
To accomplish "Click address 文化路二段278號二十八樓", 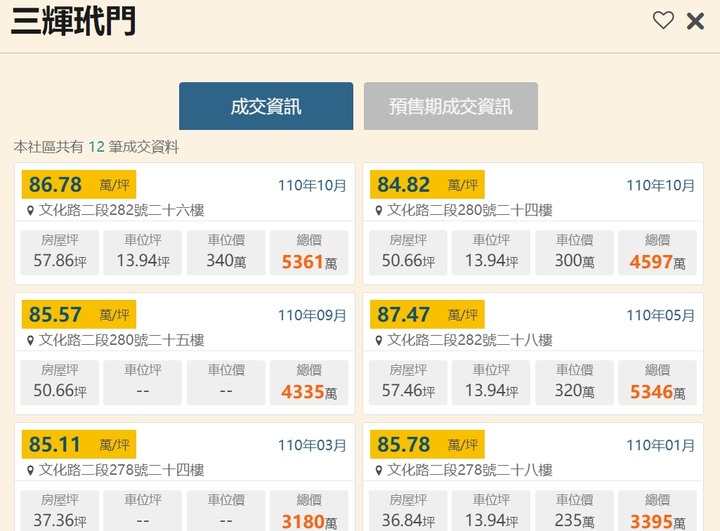I will tap(470, 470).
